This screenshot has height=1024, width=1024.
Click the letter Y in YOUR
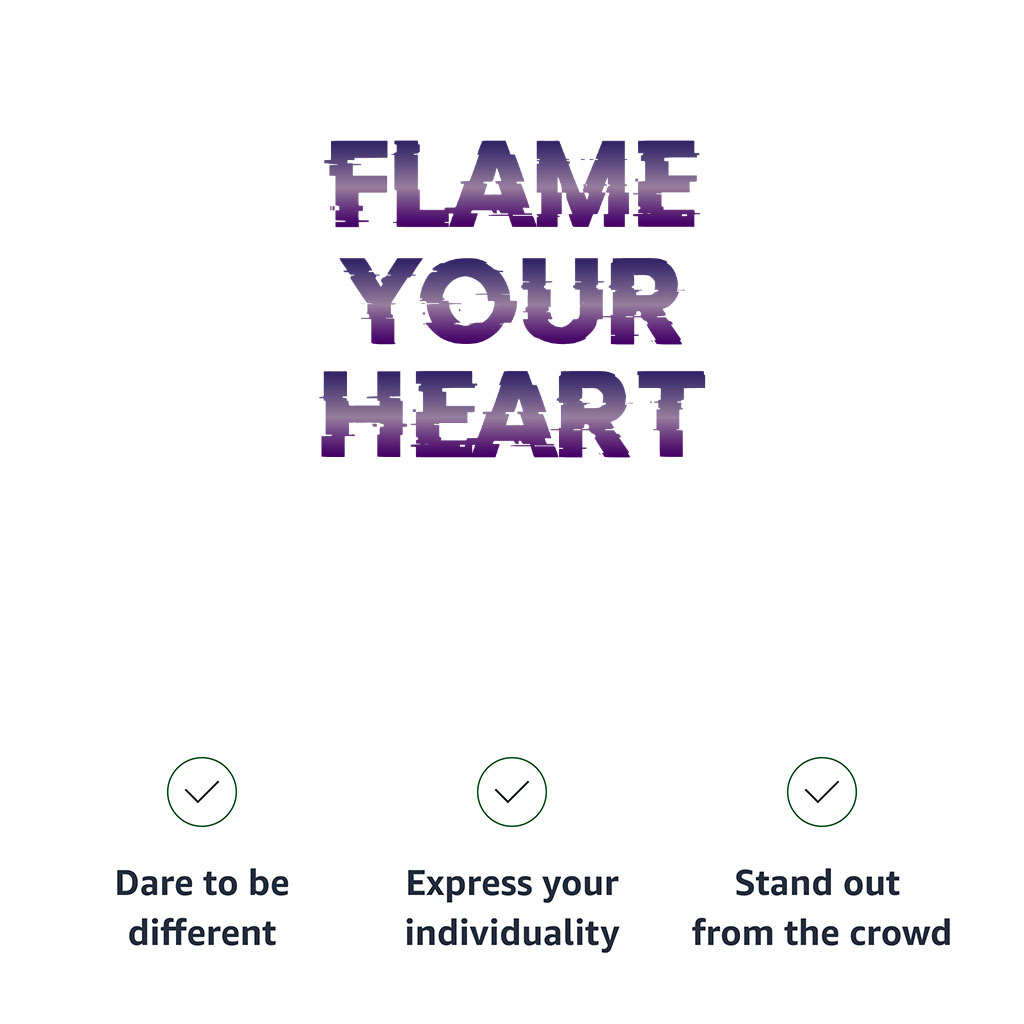[x=383, y=300]
